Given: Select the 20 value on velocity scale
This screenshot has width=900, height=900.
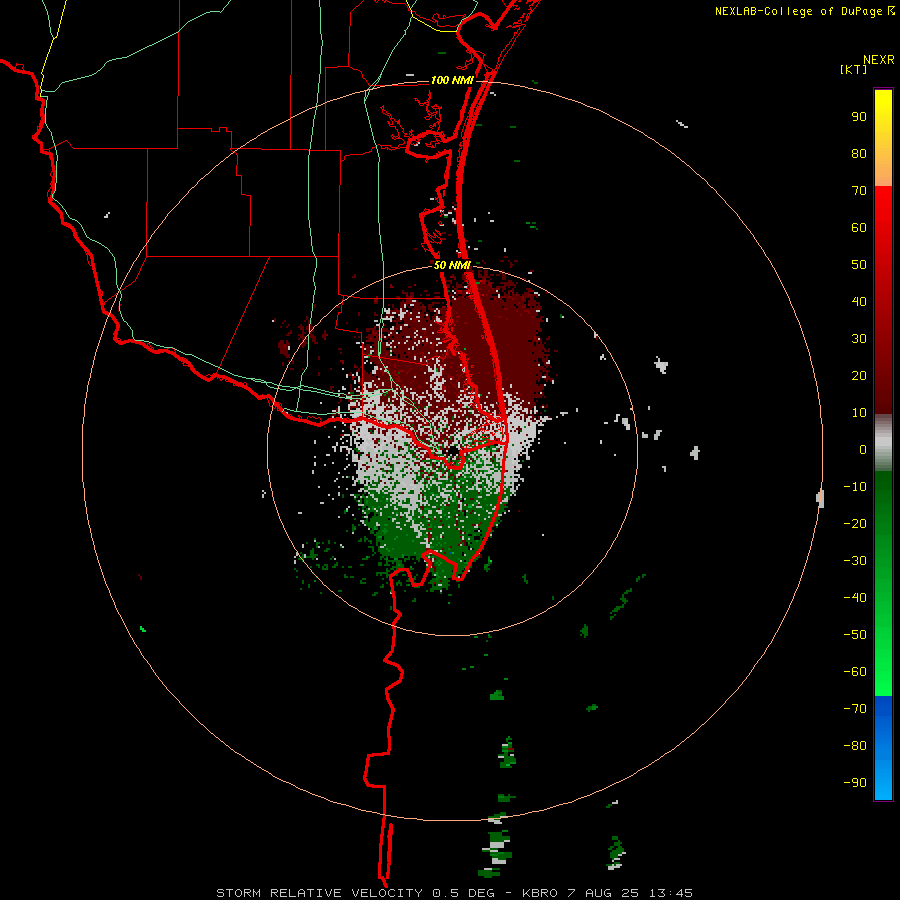Looking at the screenshot, I should [859, 375].
